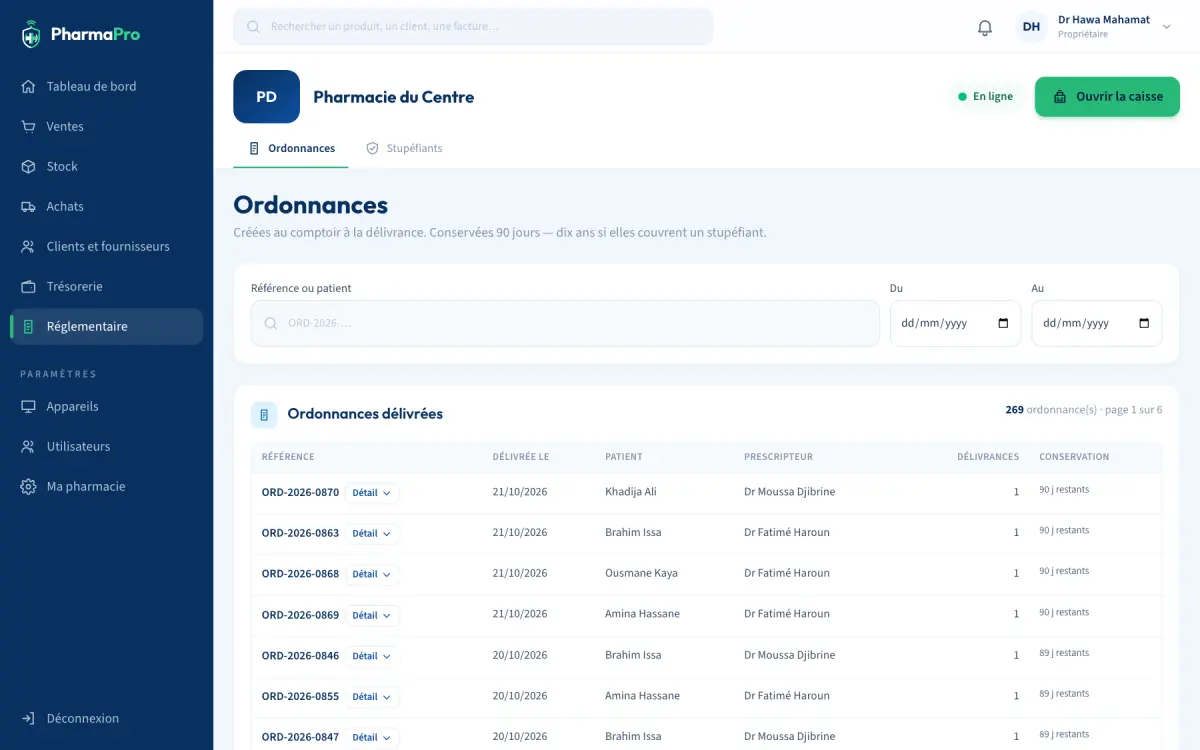The width and height of the screenshot is (1200, 750).
Task: Click the Conservation column header
Action: point(1074,457)
